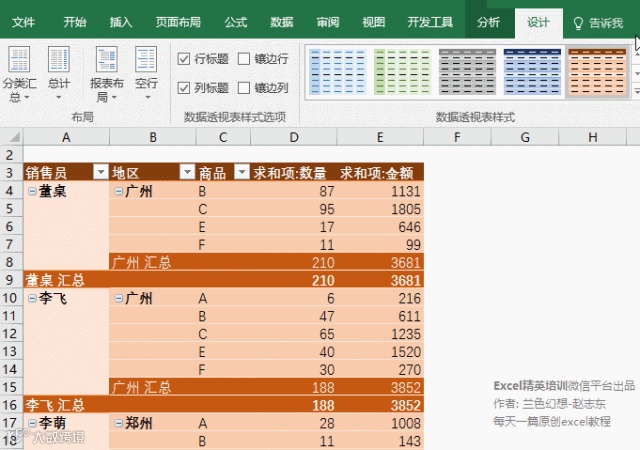The height and width of the screenshot is (450, 640).
Task: Expand the pivot table styles gallery
Action: [637, 90]
